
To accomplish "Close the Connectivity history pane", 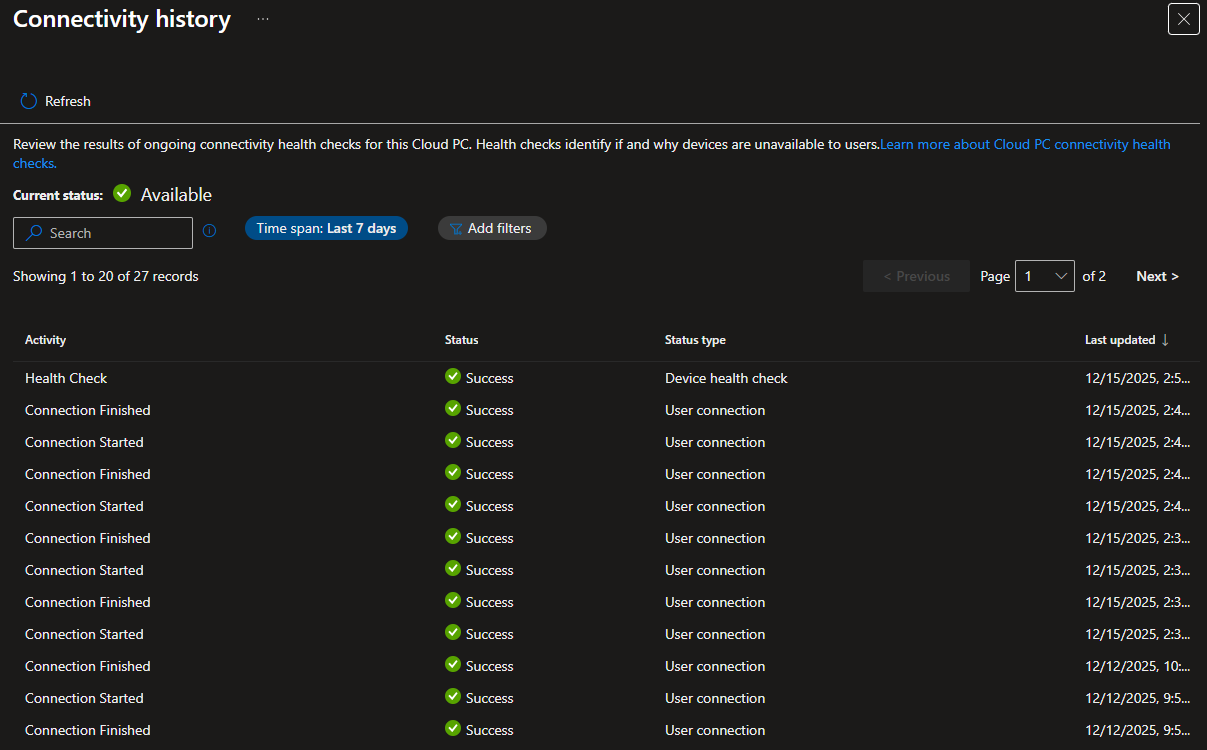I will pos(1183,19).
